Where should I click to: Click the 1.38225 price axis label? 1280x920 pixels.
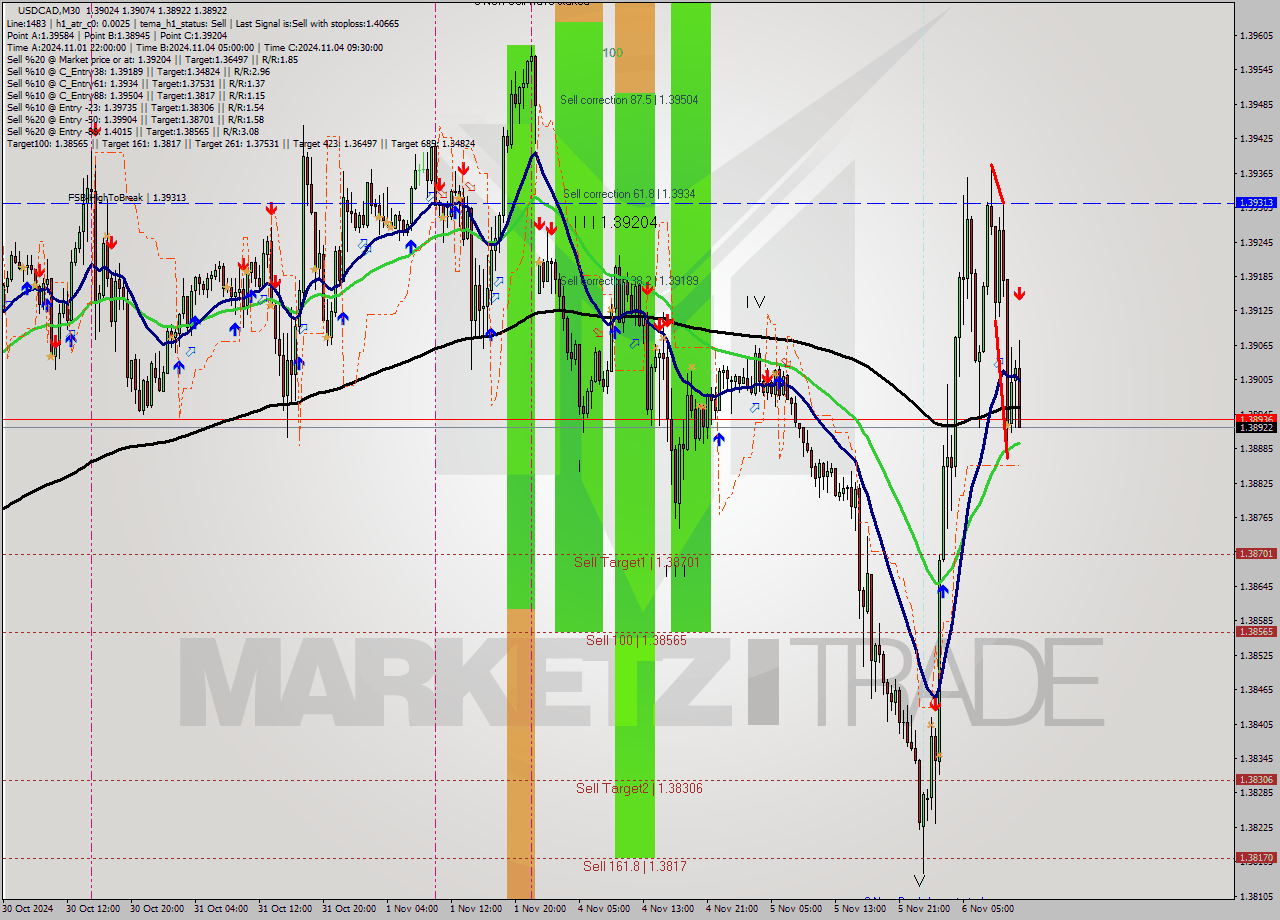point(1257,828)
